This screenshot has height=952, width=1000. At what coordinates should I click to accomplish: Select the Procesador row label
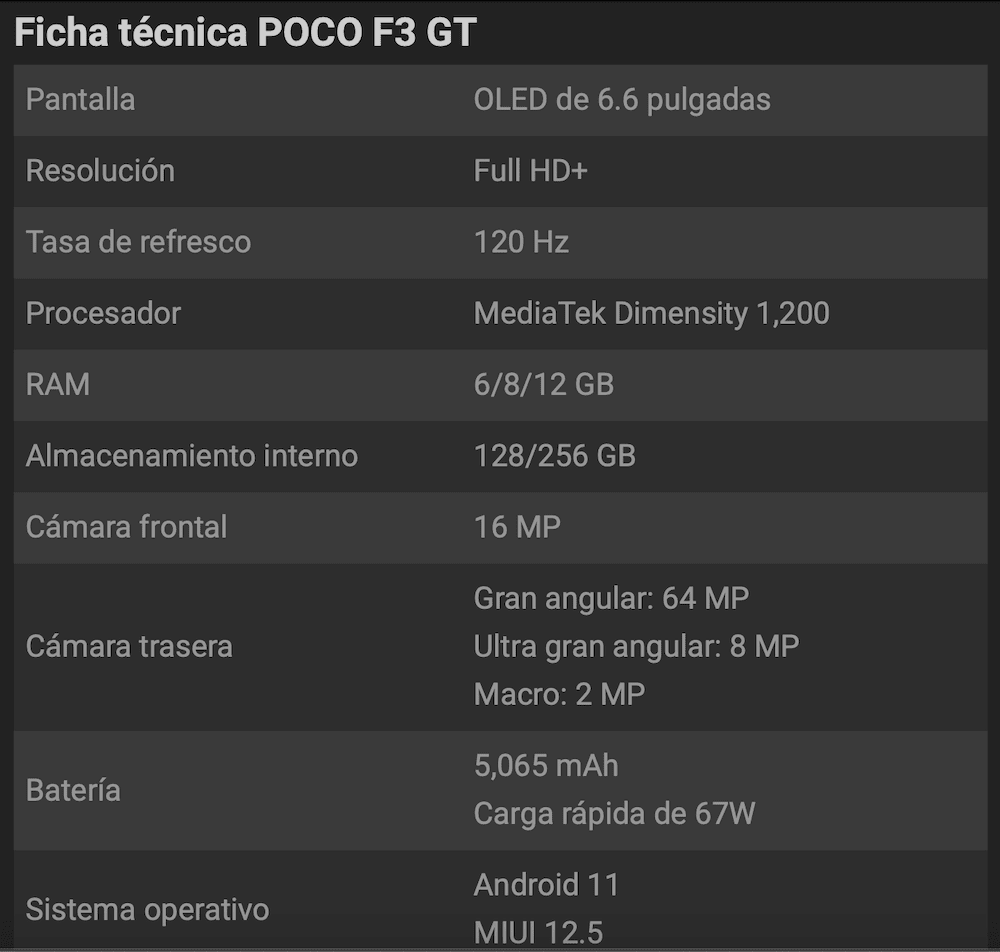tap(103, 314)
